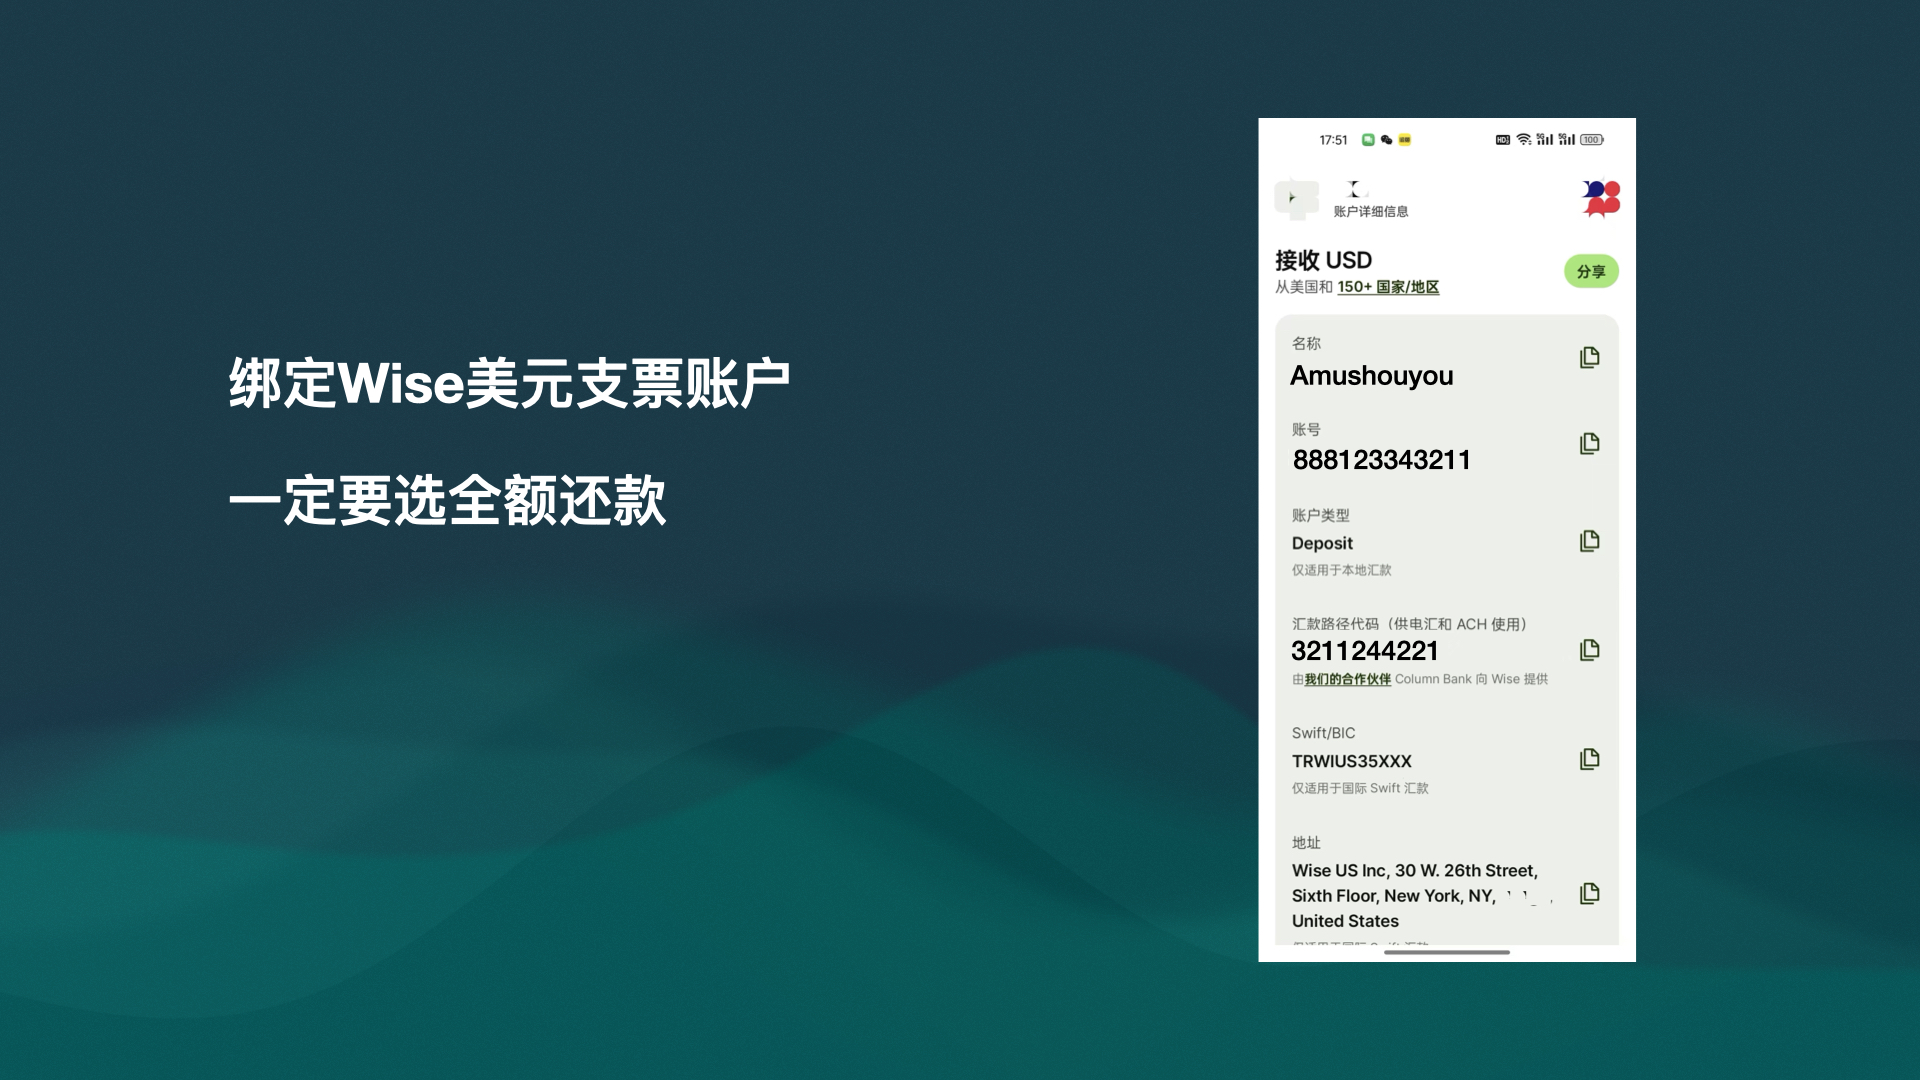Copy the Deposit account type
Image resolution: width=1920 pixels, height=1080 pixels.
(x=1589, y=542)
